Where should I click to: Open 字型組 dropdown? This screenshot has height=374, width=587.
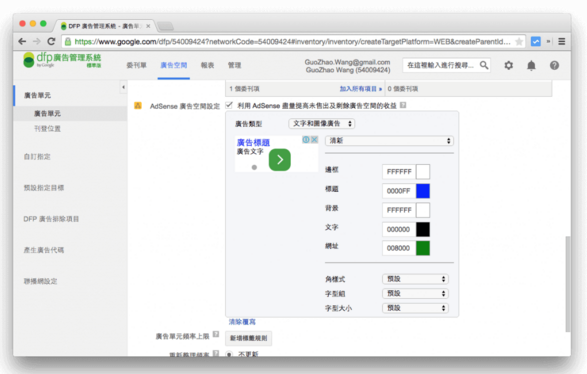pyautogui.click(x=415, y=294)
